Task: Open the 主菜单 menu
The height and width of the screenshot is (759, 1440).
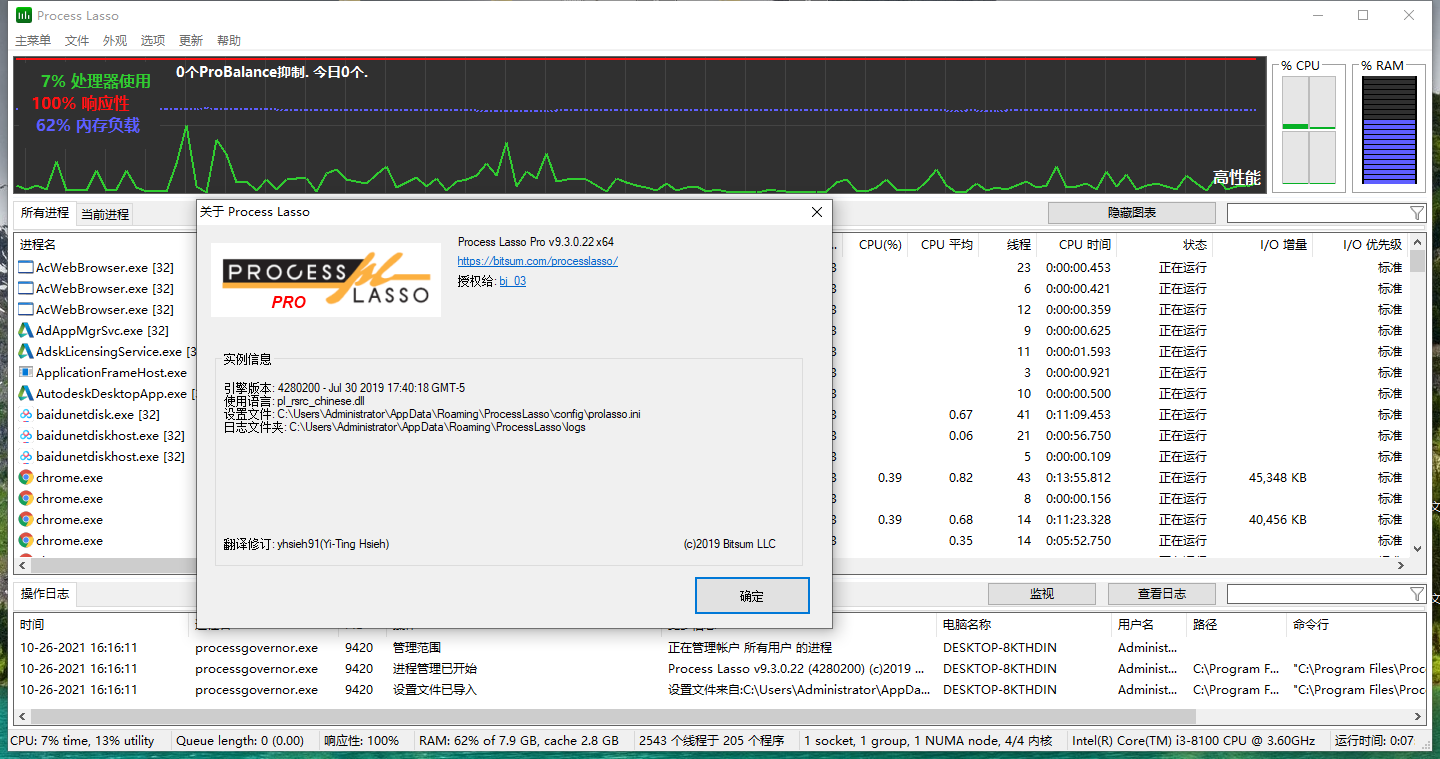Action: [33, 41]
